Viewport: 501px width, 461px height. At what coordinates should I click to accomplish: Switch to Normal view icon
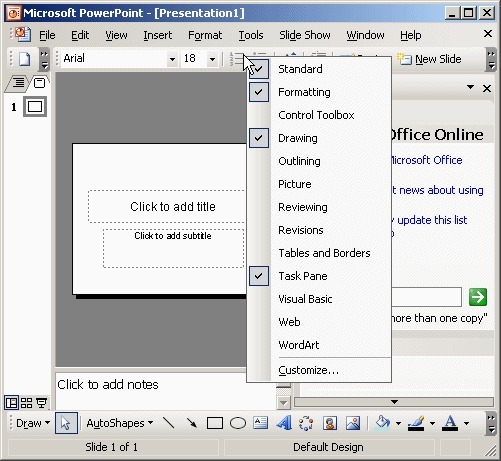[11, 403]
